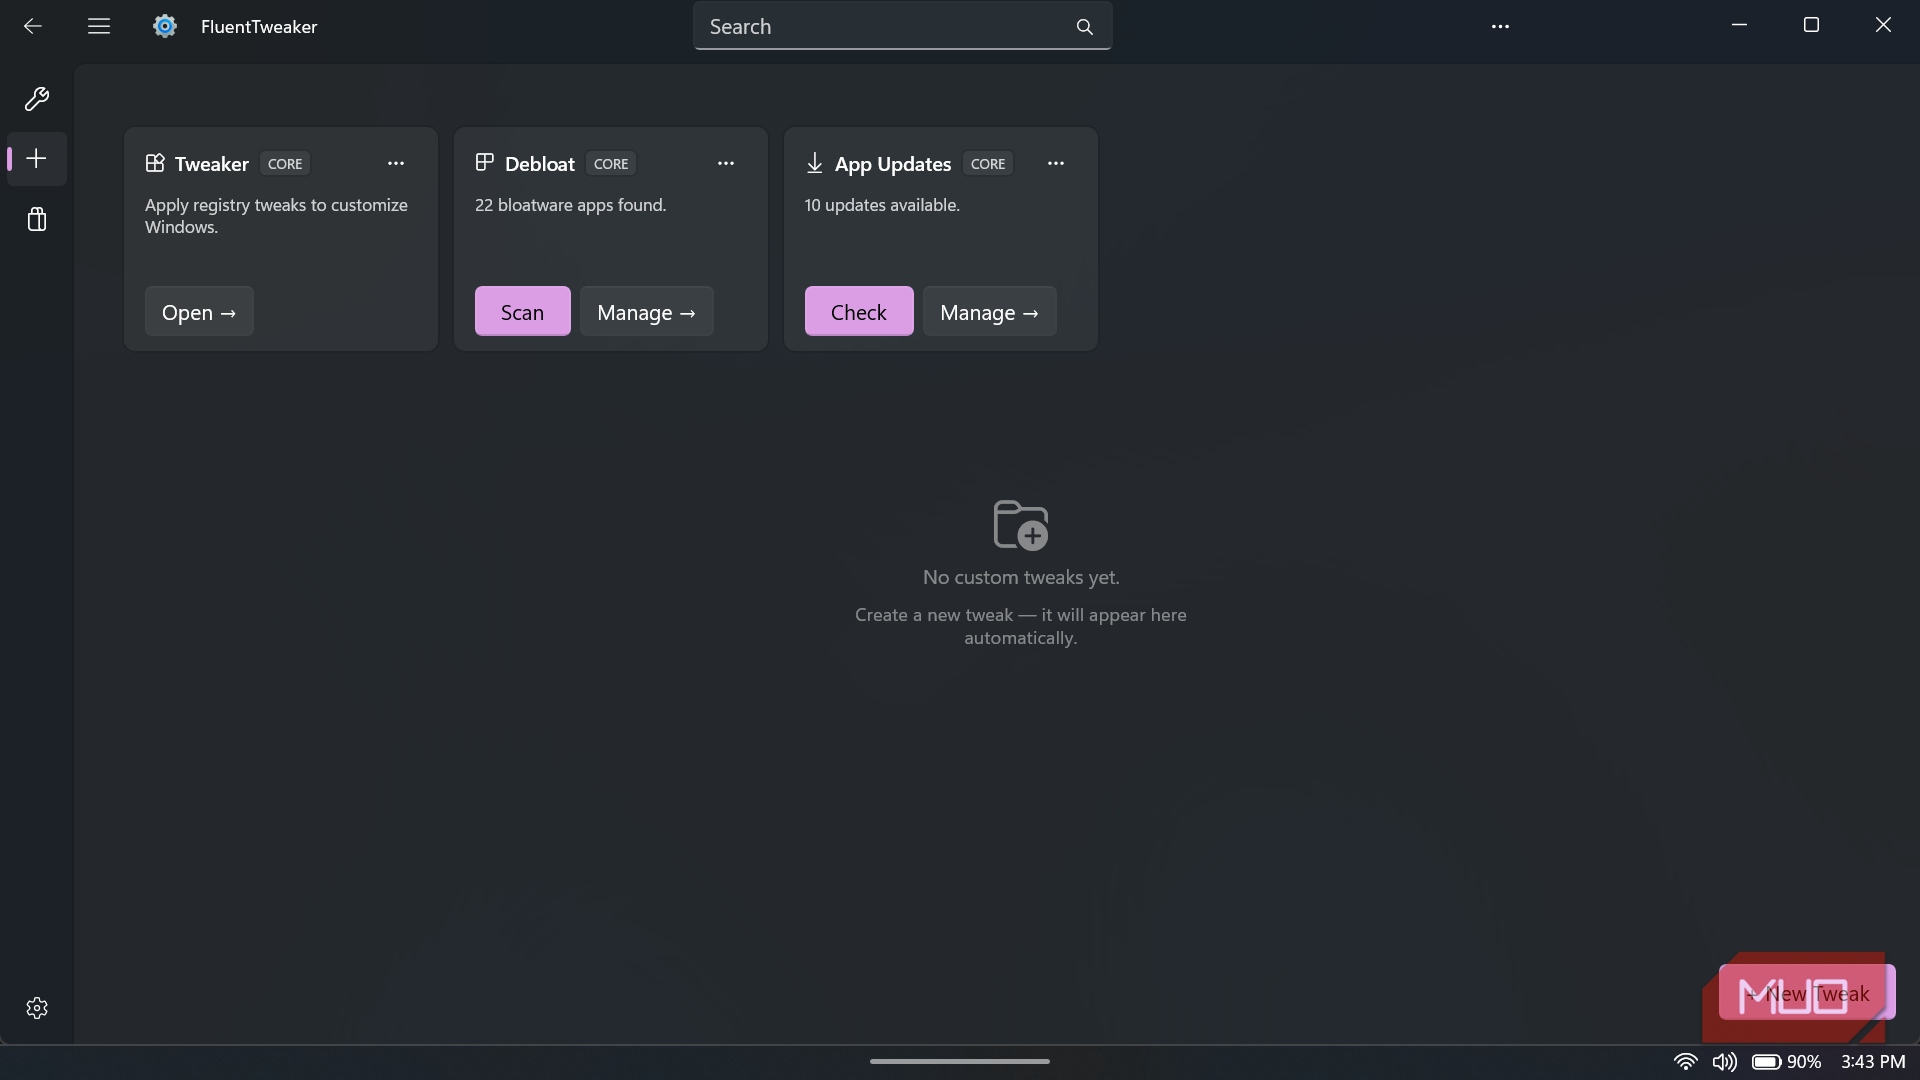Open Tweaker card more options

click(396, 163)
